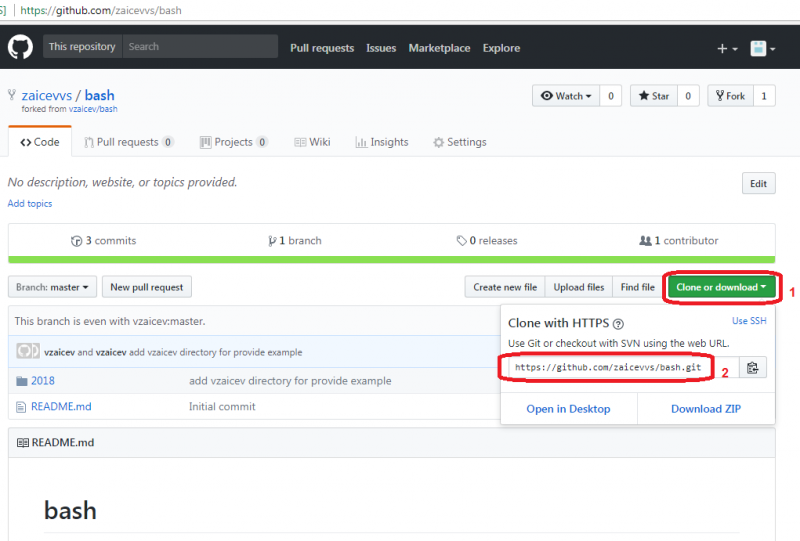This screenshot has width=800, height=541.
Task: Select the HTTPS clone URL field
Action: click(623, 367)
